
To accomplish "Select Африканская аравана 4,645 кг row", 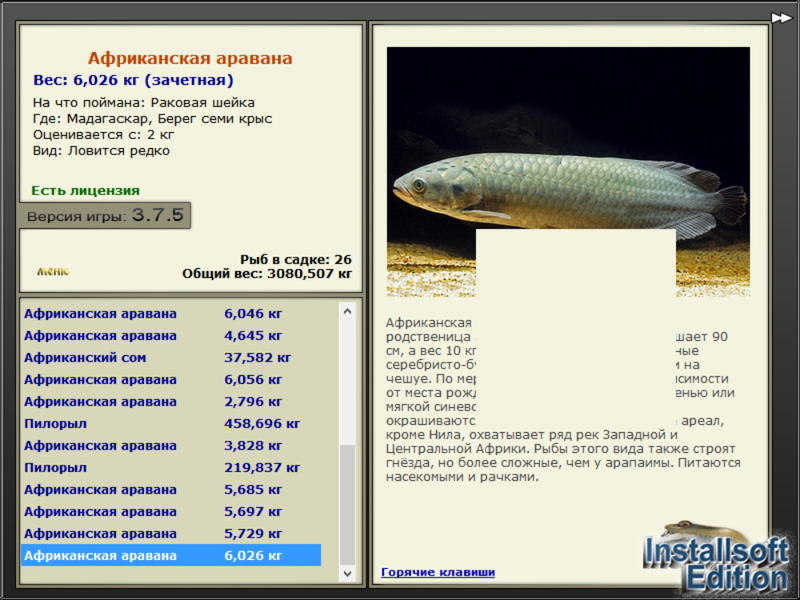I will (x=171, y=336).
